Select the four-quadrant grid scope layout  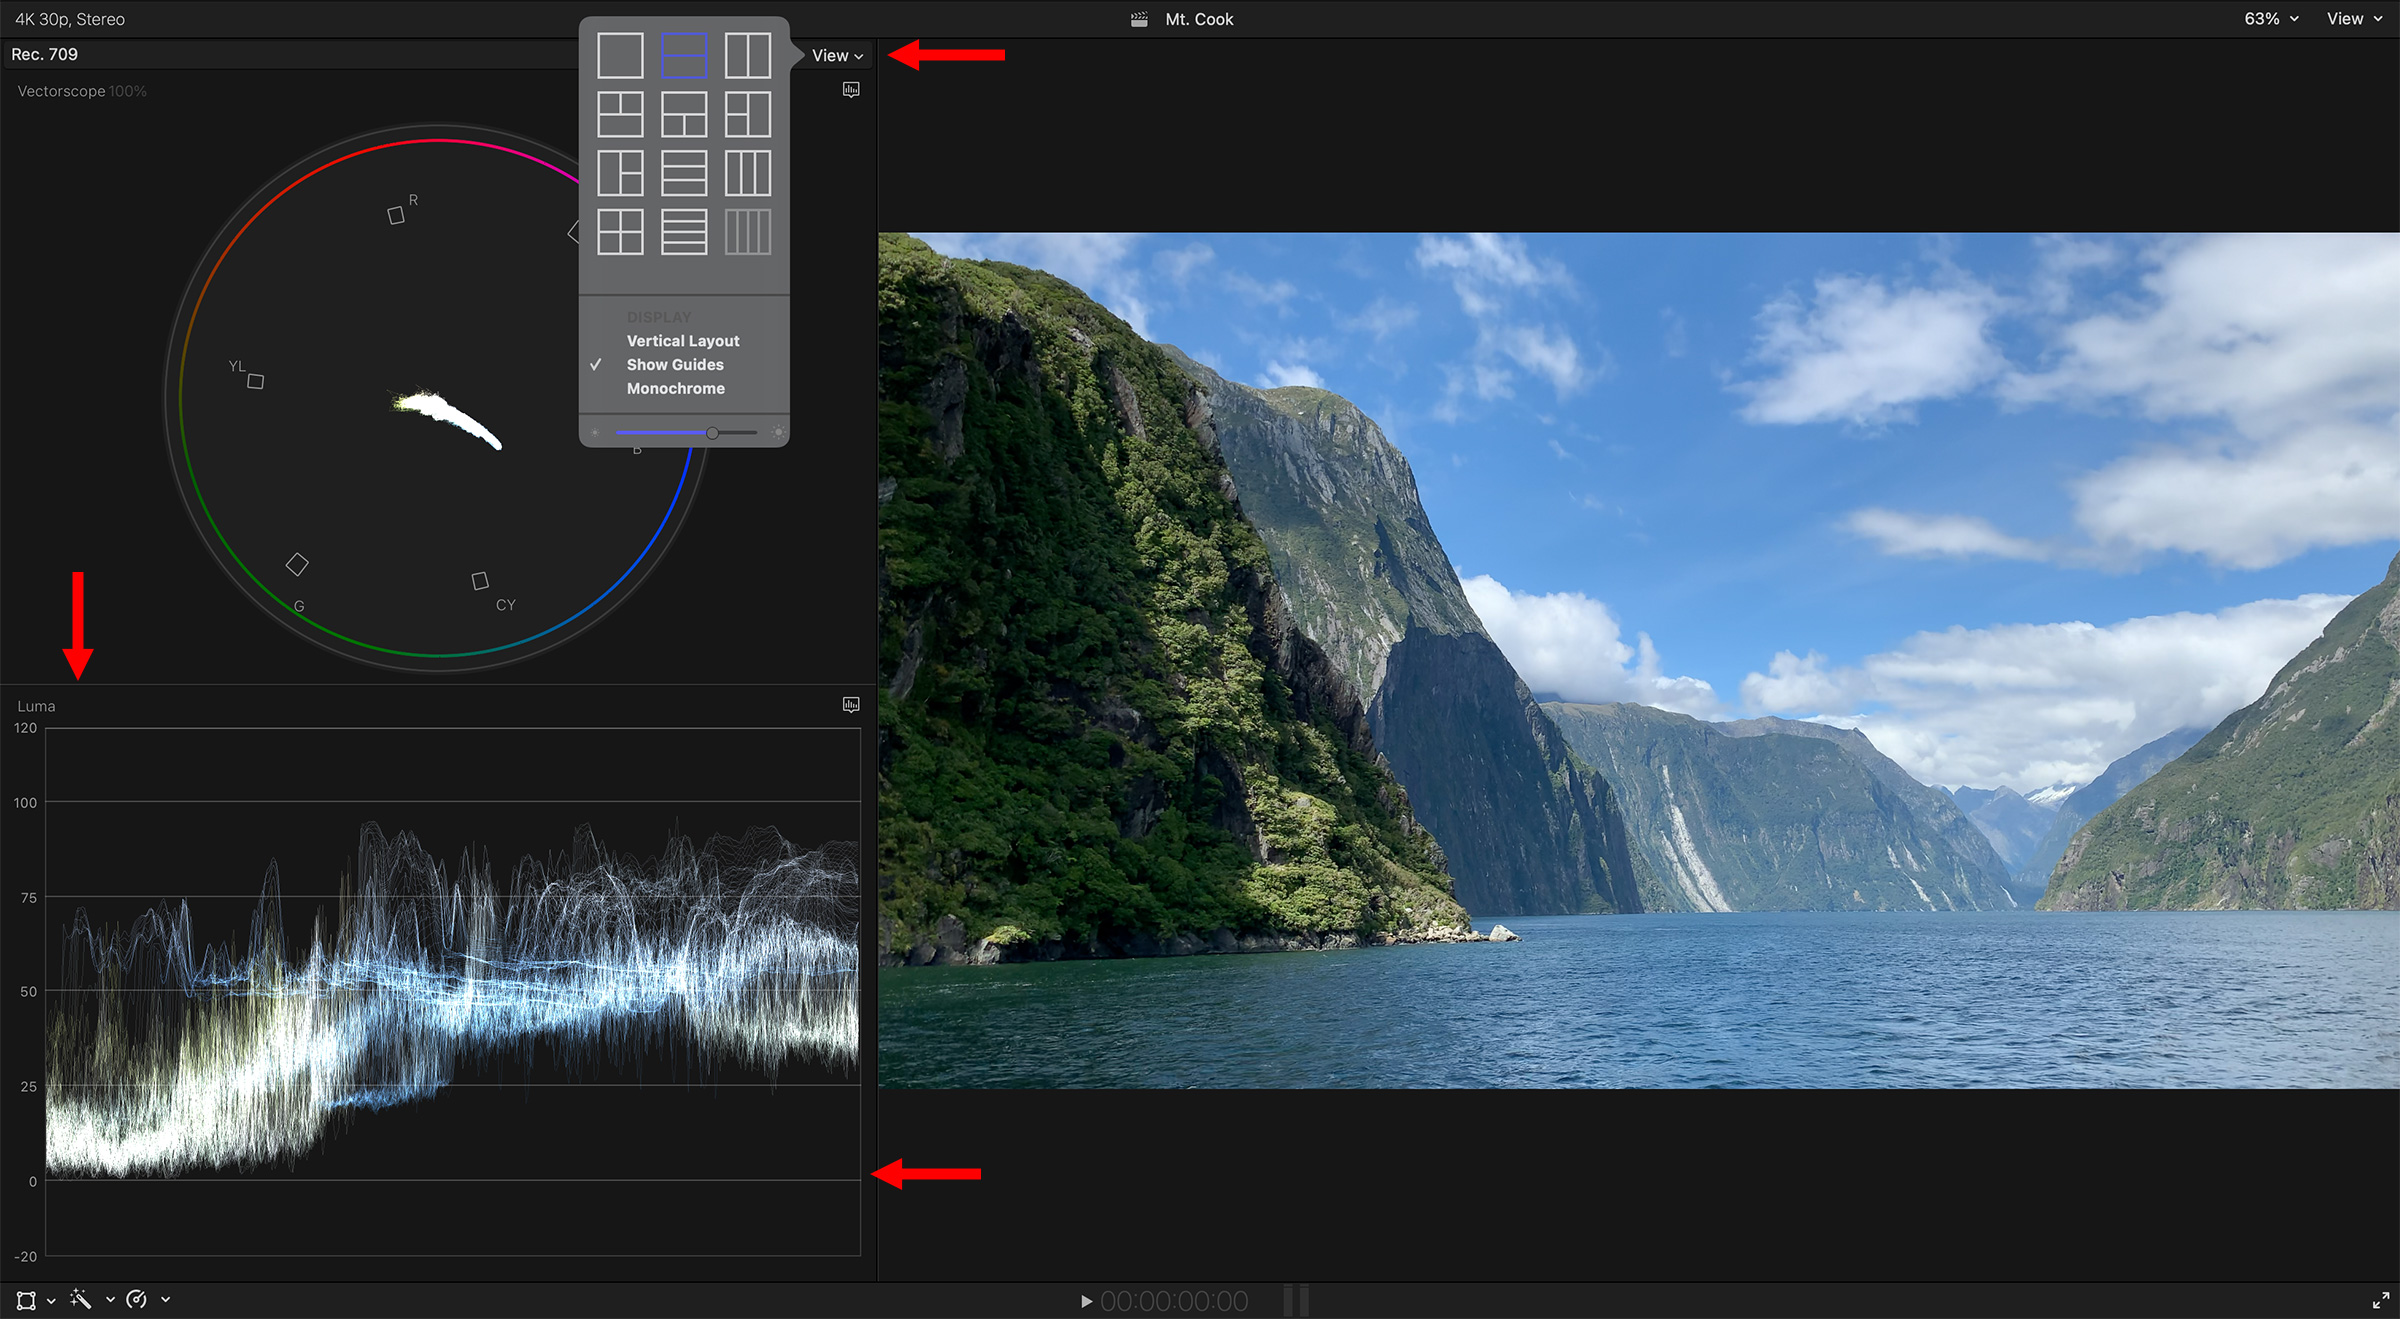point(620,232)
